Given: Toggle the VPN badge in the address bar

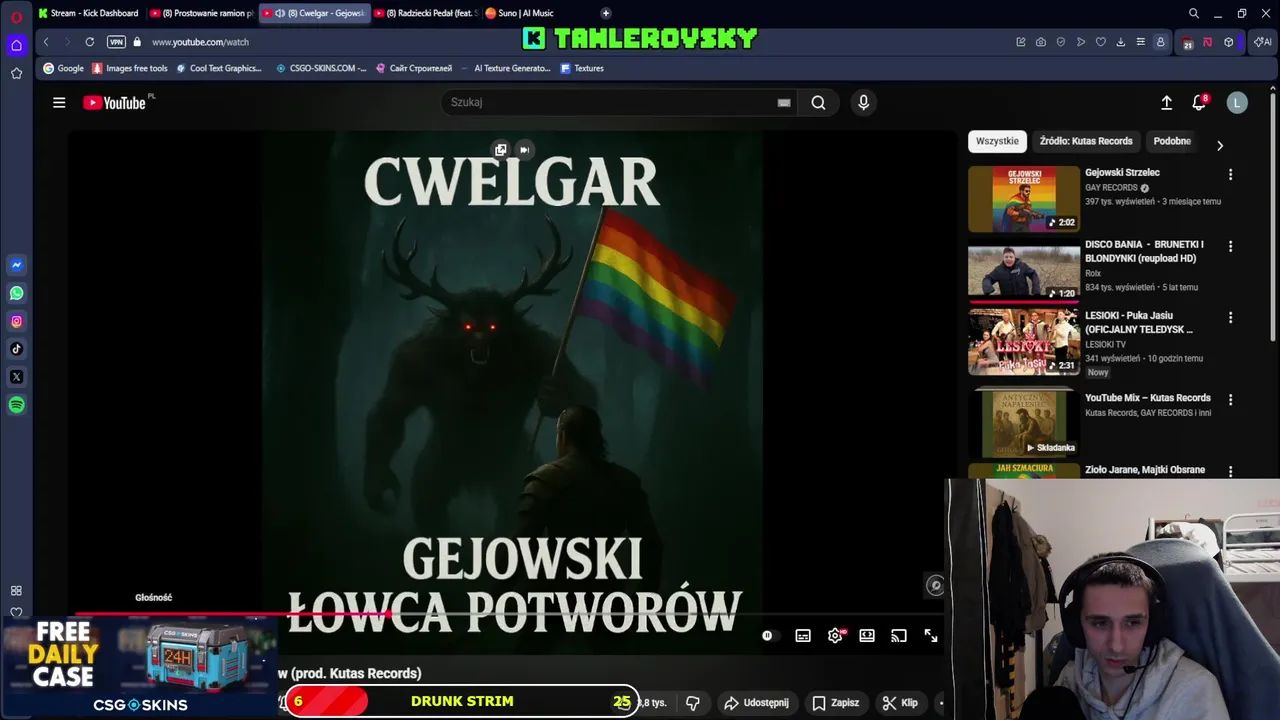Looking at the screenshot, I should (116, 42).
